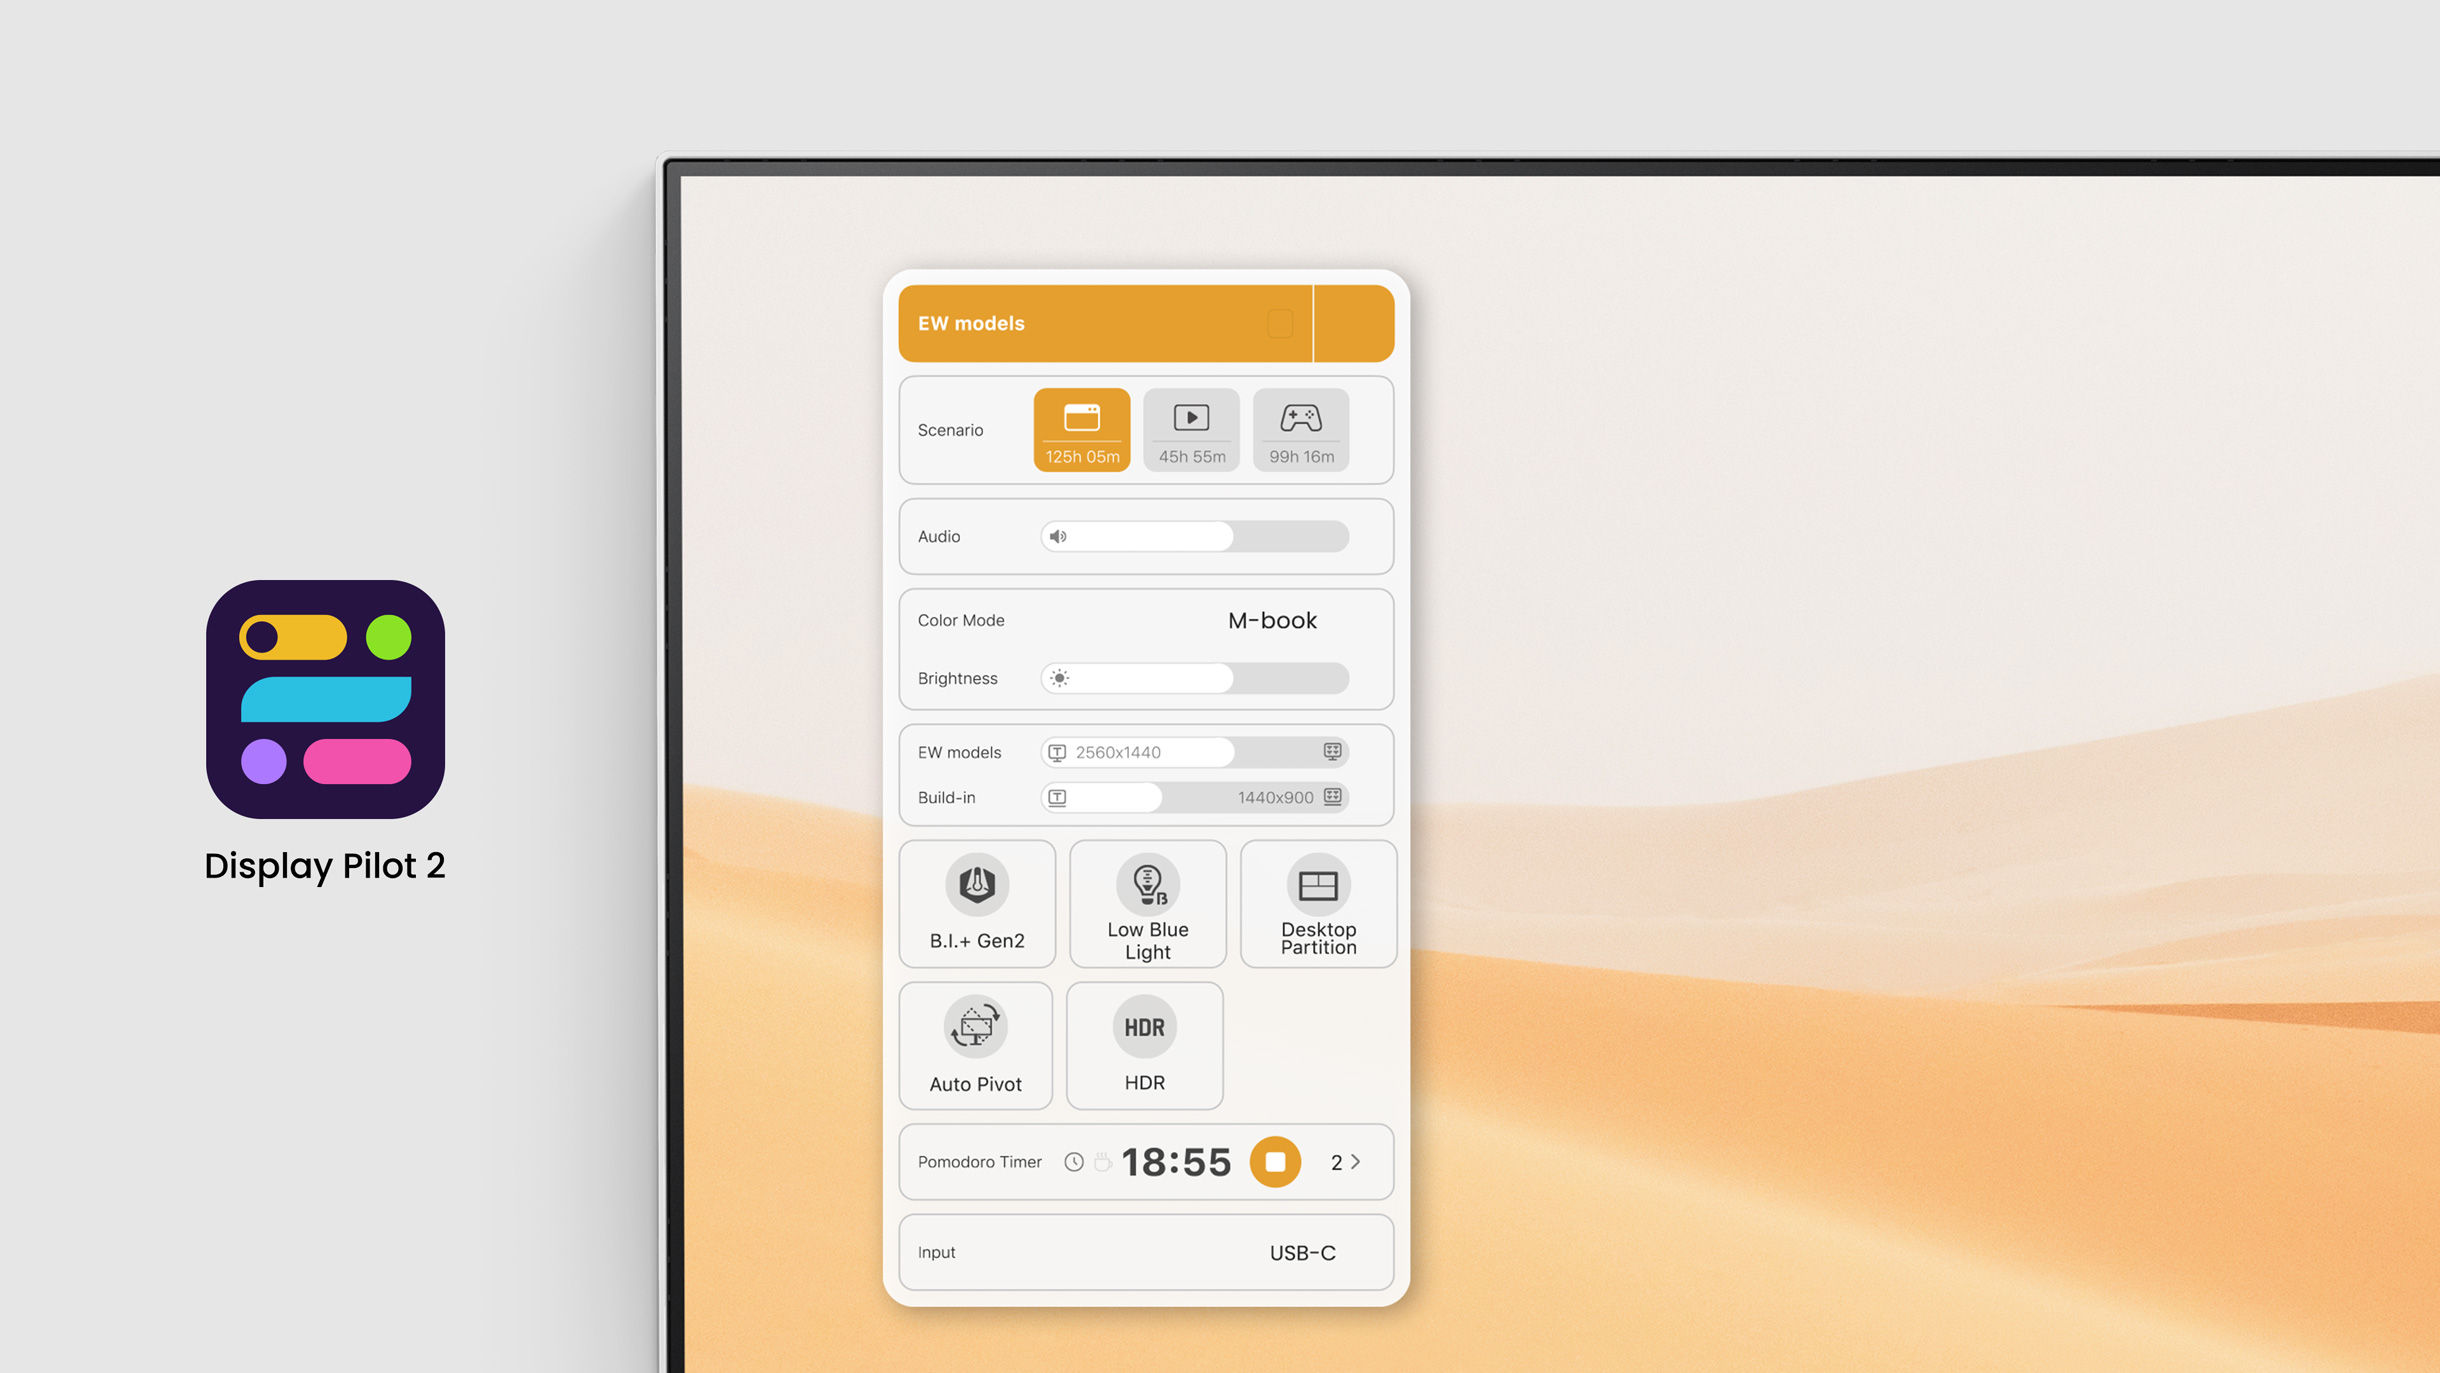
Task: Expand EW models display resolution
Action: pos(1331,751)
